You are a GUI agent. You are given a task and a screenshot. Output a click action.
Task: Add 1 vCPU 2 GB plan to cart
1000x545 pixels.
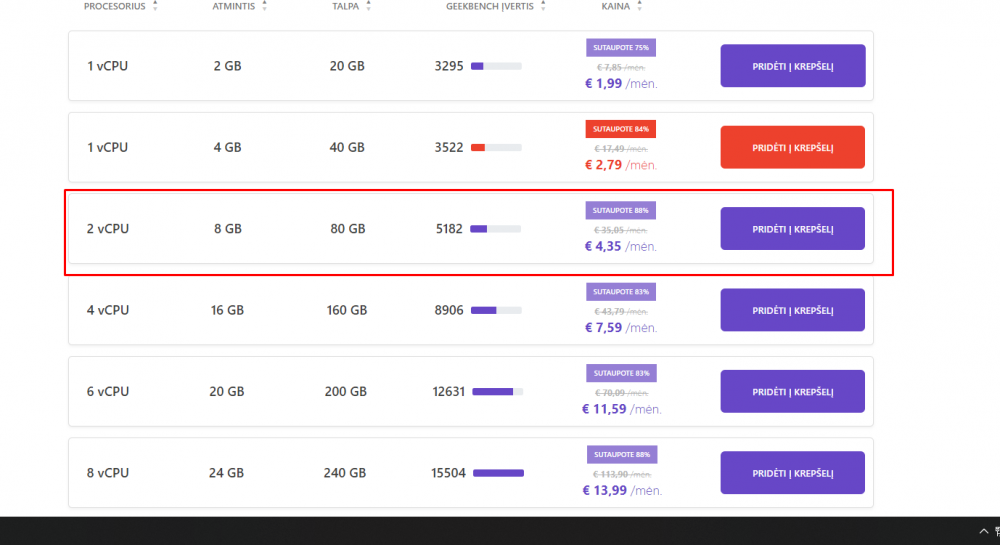click(792, 66)
